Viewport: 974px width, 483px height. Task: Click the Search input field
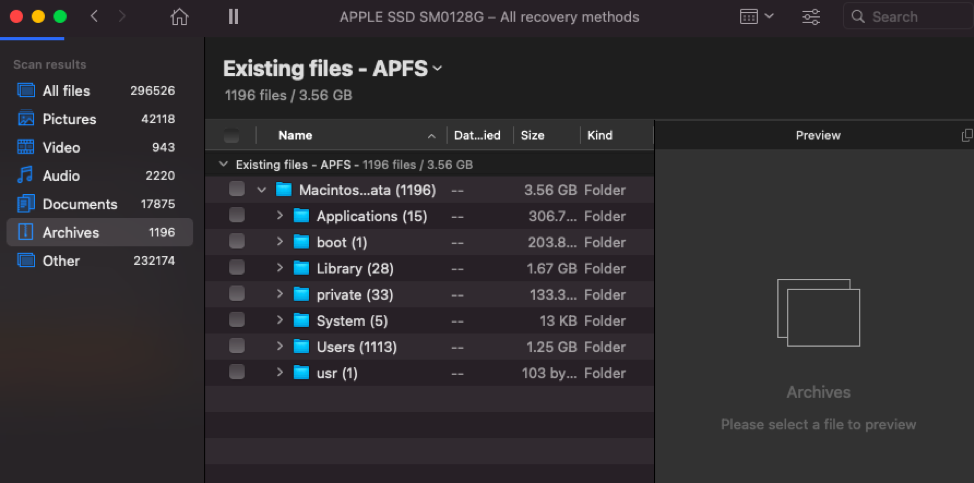point(908,17)
